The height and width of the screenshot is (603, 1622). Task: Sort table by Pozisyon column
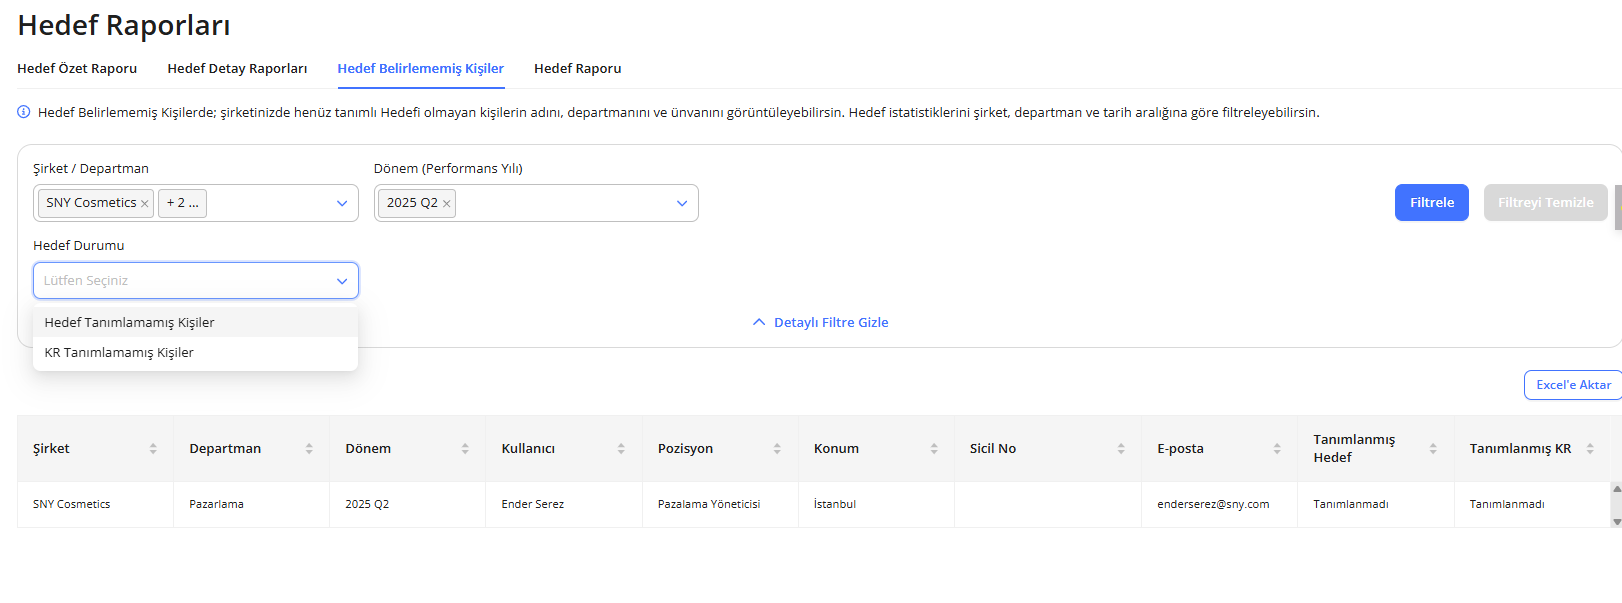click(x=777, y=449)
